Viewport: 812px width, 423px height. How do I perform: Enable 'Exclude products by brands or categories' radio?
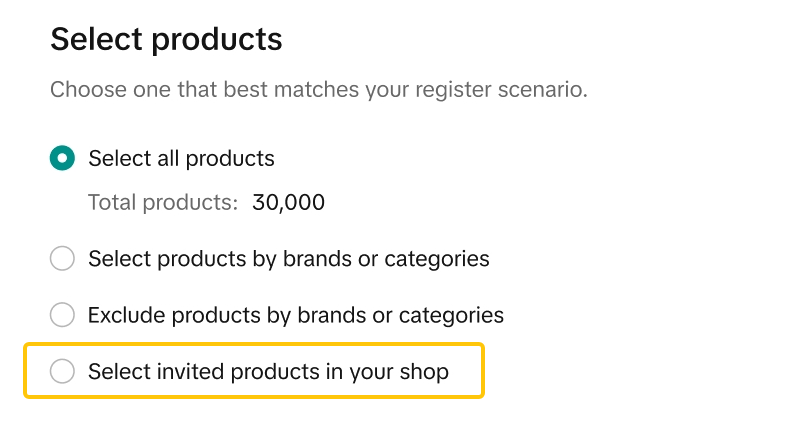point(62,315)
